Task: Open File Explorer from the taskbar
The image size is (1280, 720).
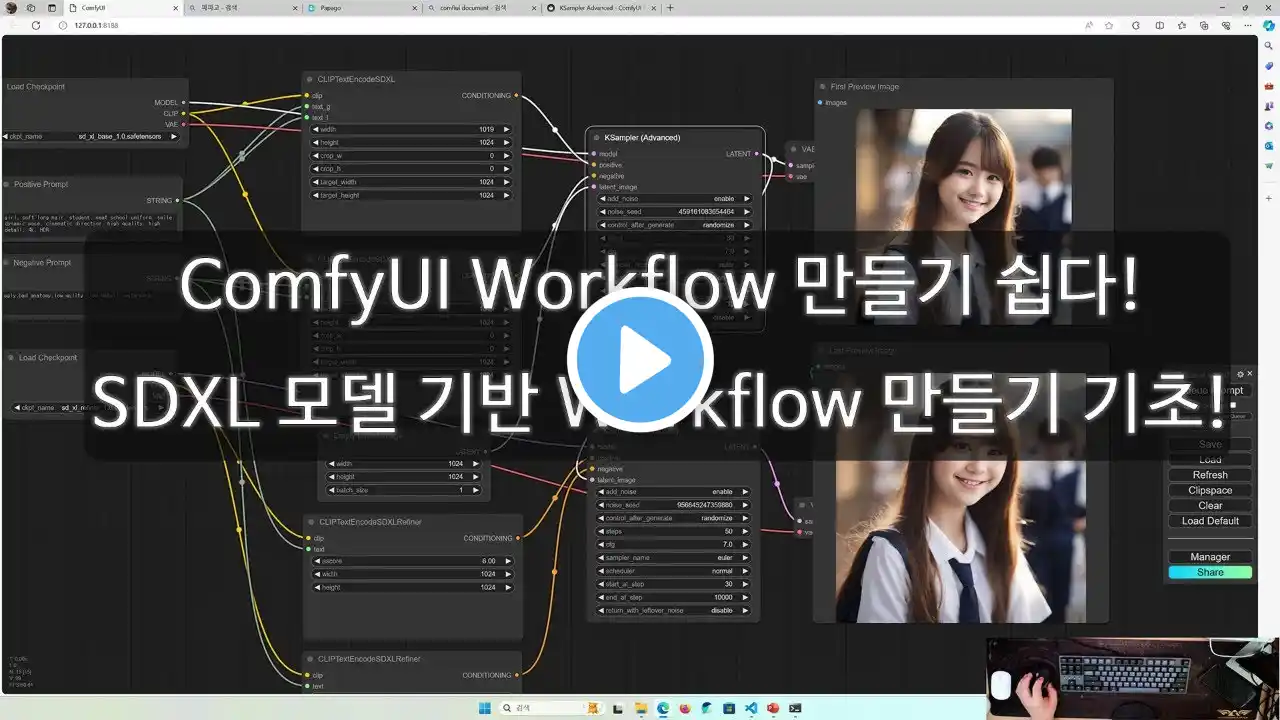Action: (x=640, y=708)
